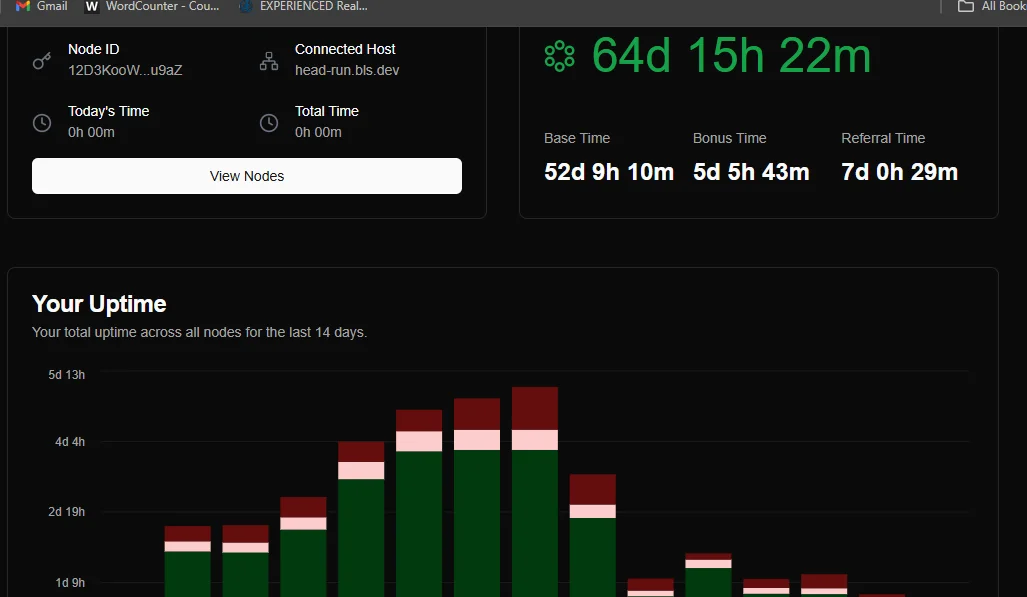1027x597 pixels.
Task: Click the Referral Time label
Action: click(883, 138)
